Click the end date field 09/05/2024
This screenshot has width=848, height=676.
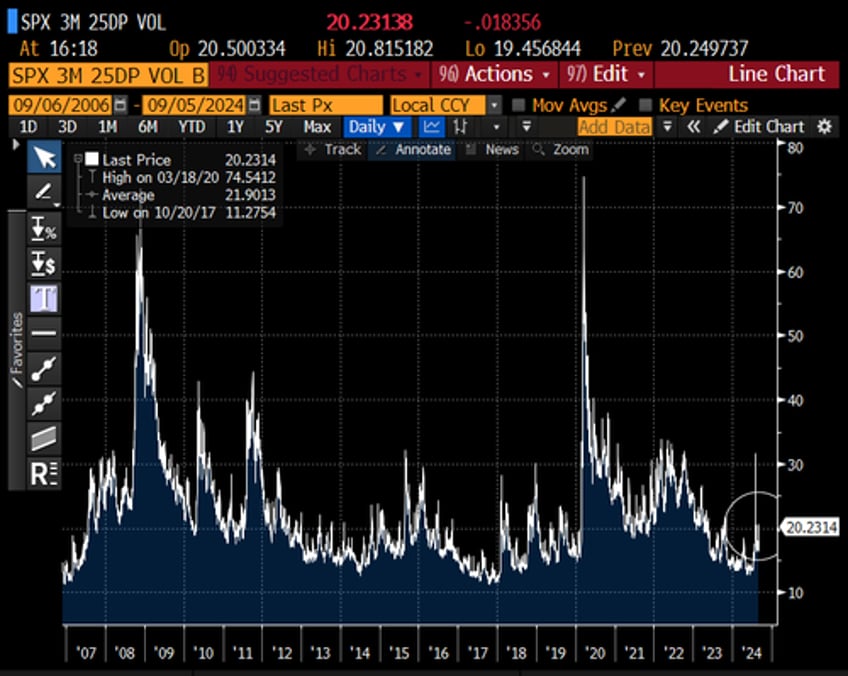[195, 105]
